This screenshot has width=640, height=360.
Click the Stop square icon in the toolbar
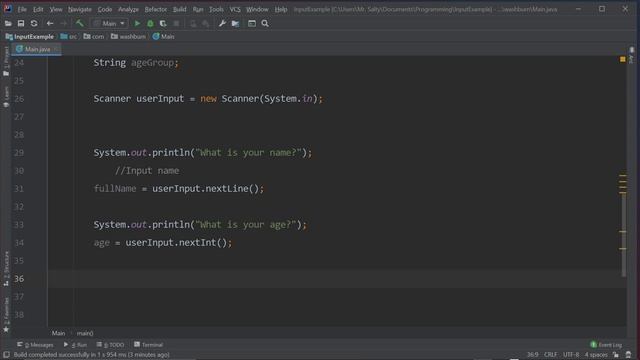click(176, 24)
